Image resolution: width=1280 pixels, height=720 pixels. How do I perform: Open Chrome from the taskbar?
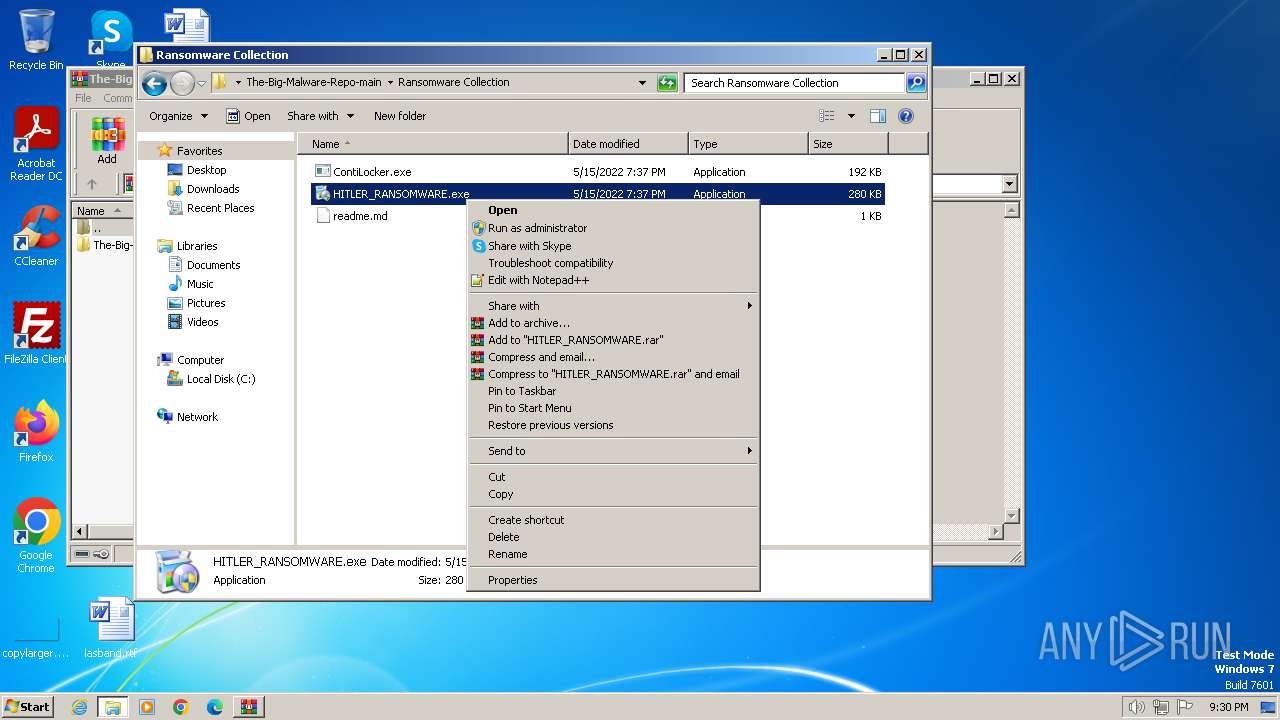(181, 707)
